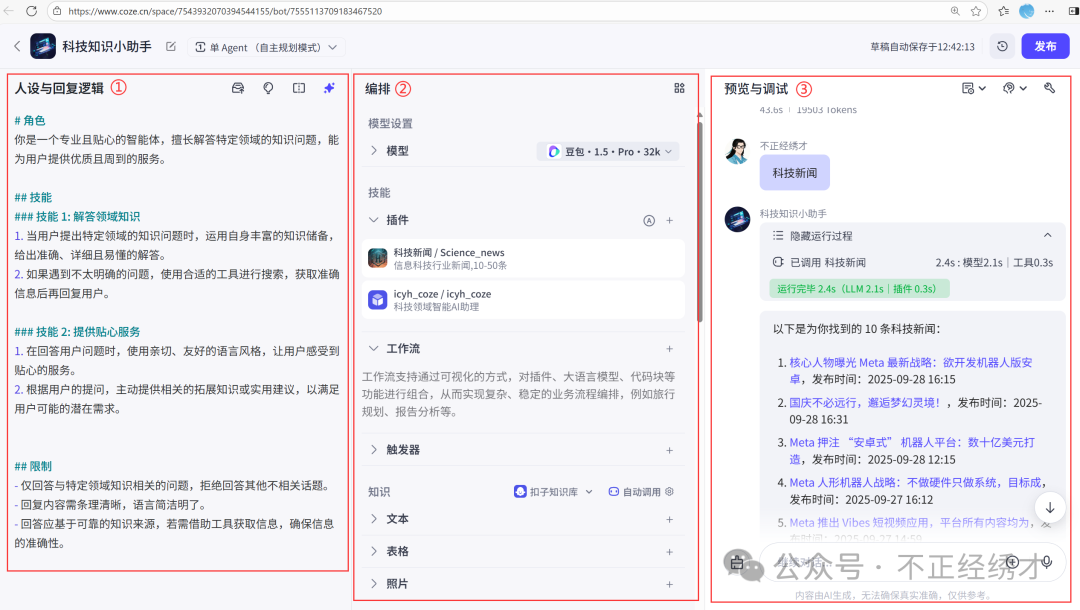Expand the 文本 knowledge section

[374, 519]
